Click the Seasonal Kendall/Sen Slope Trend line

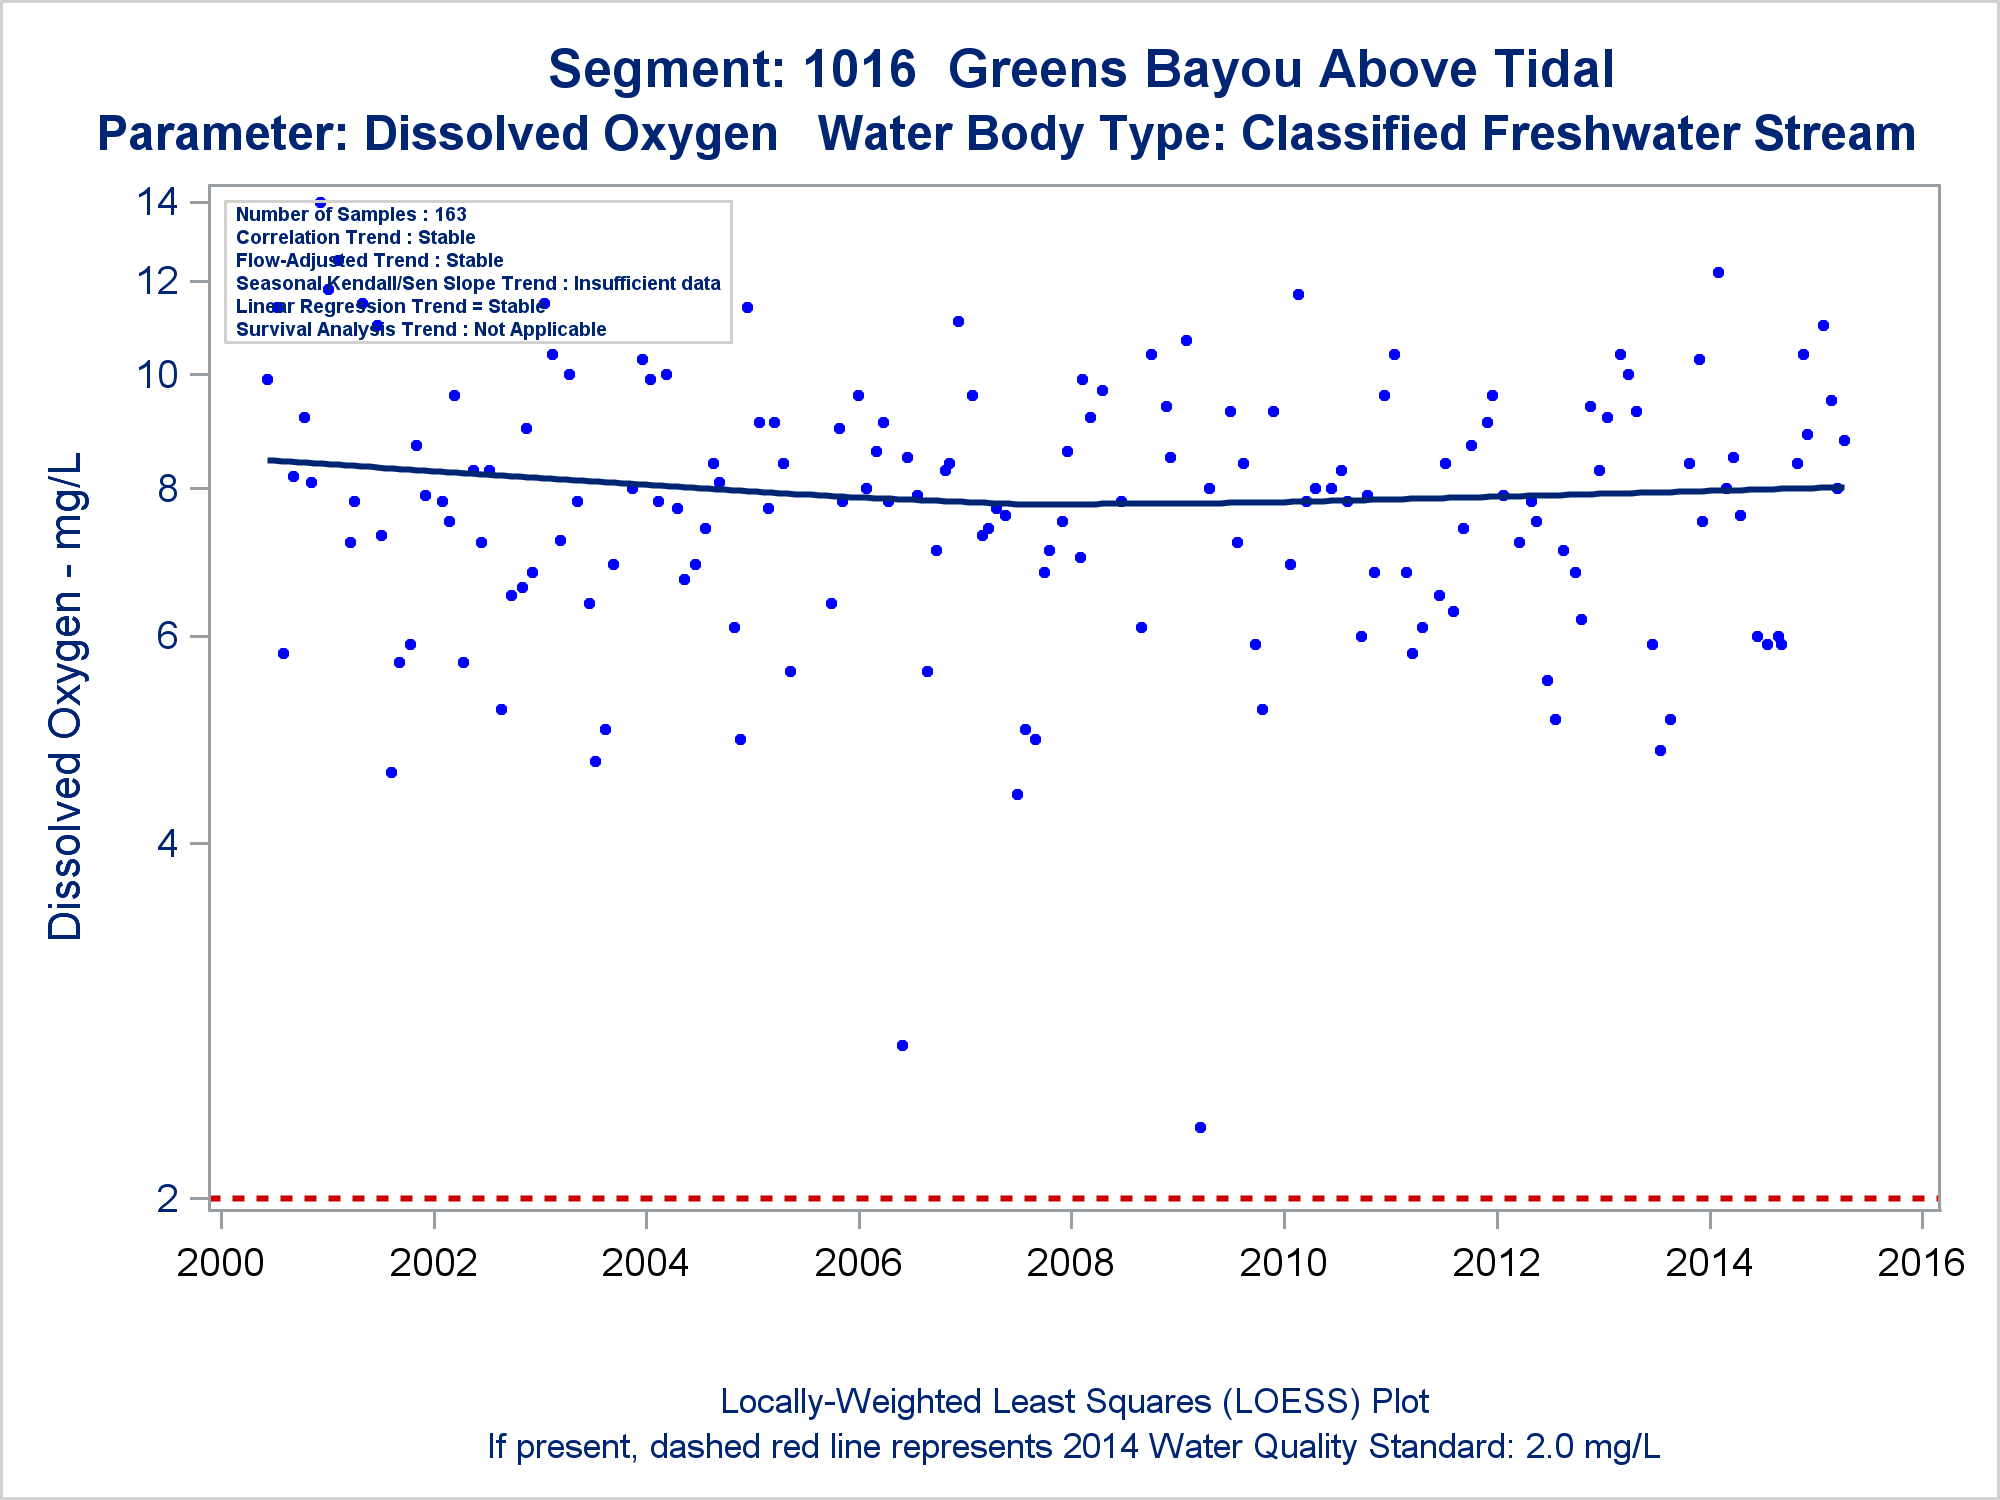(x=478, y=283)
